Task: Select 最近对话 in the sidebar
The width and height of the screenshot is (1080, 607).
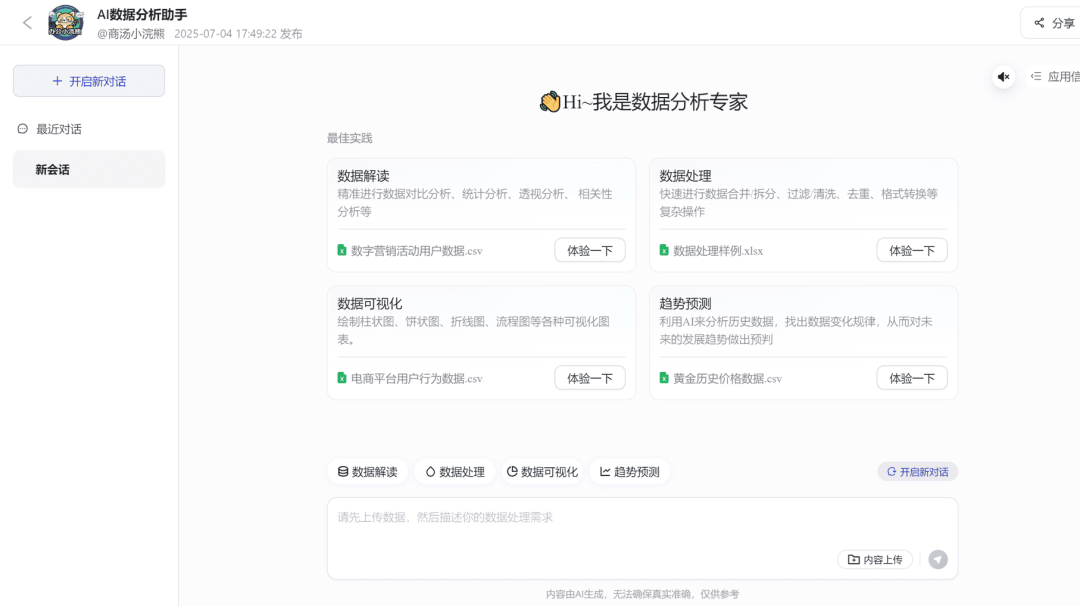Action: coord(59,129)
